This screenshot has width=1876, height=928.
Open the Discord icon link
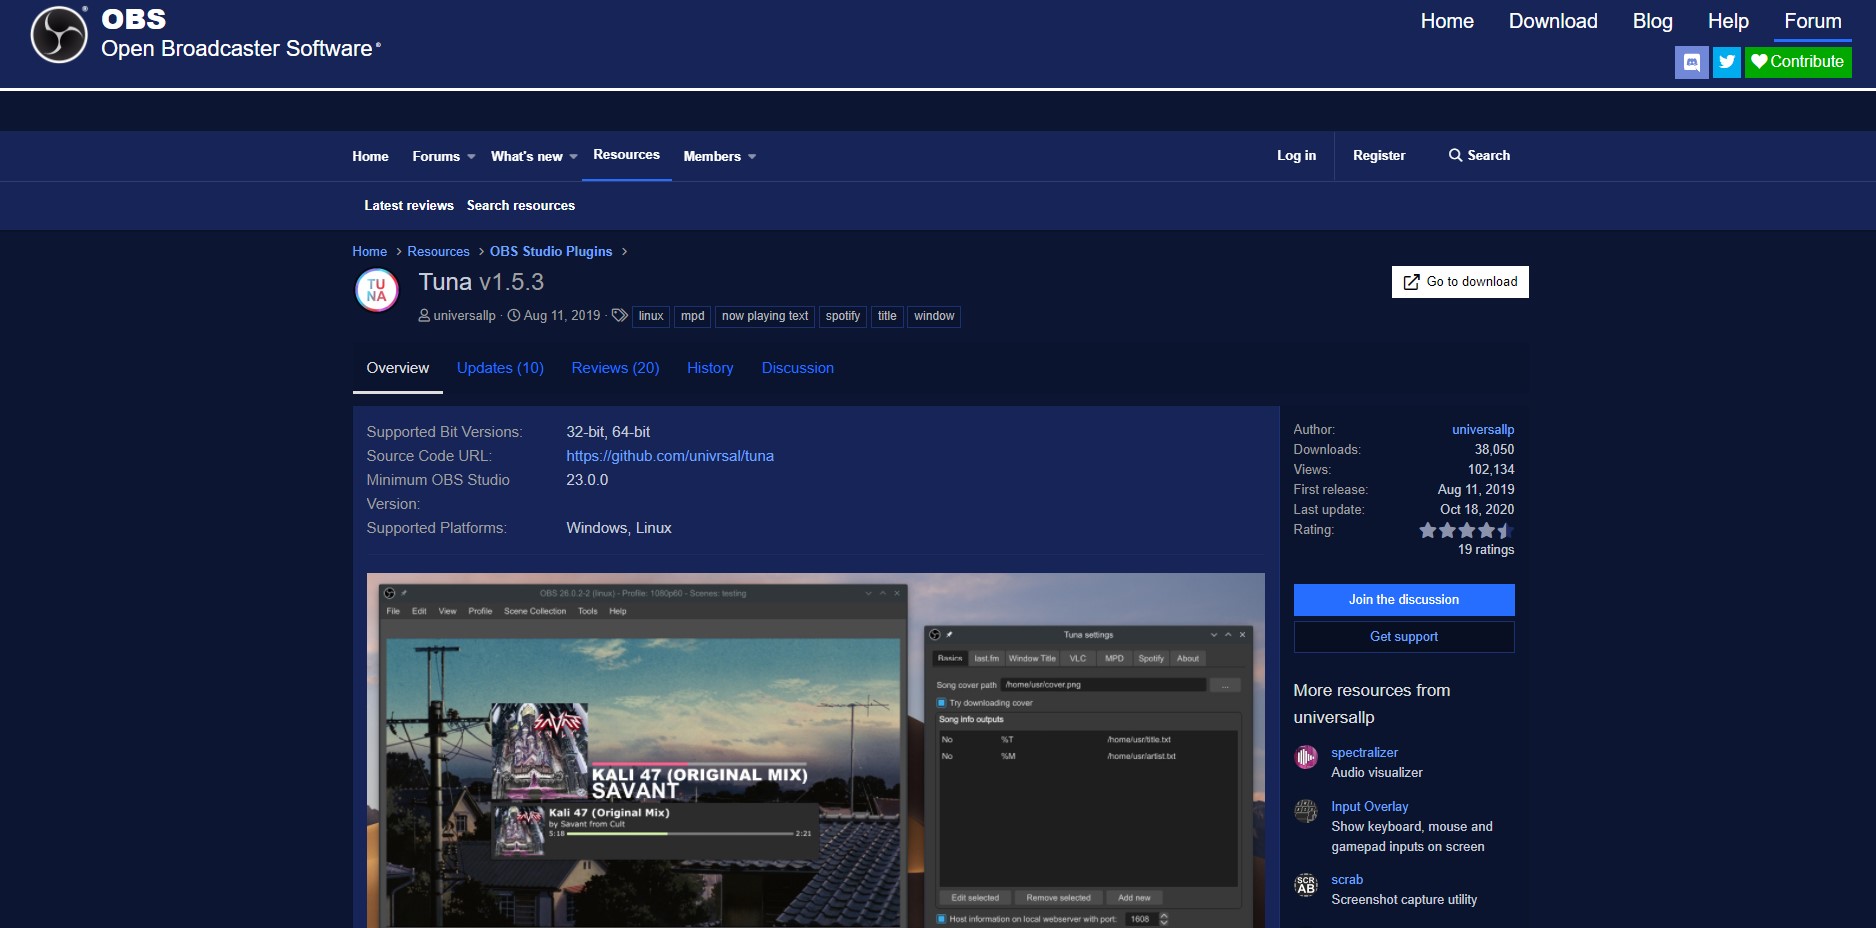point(1691,62)
